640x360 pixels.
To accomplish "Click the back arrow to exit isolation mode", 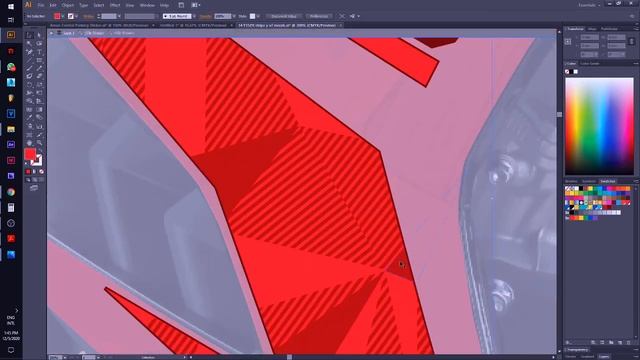I will (x=52, y=33).
